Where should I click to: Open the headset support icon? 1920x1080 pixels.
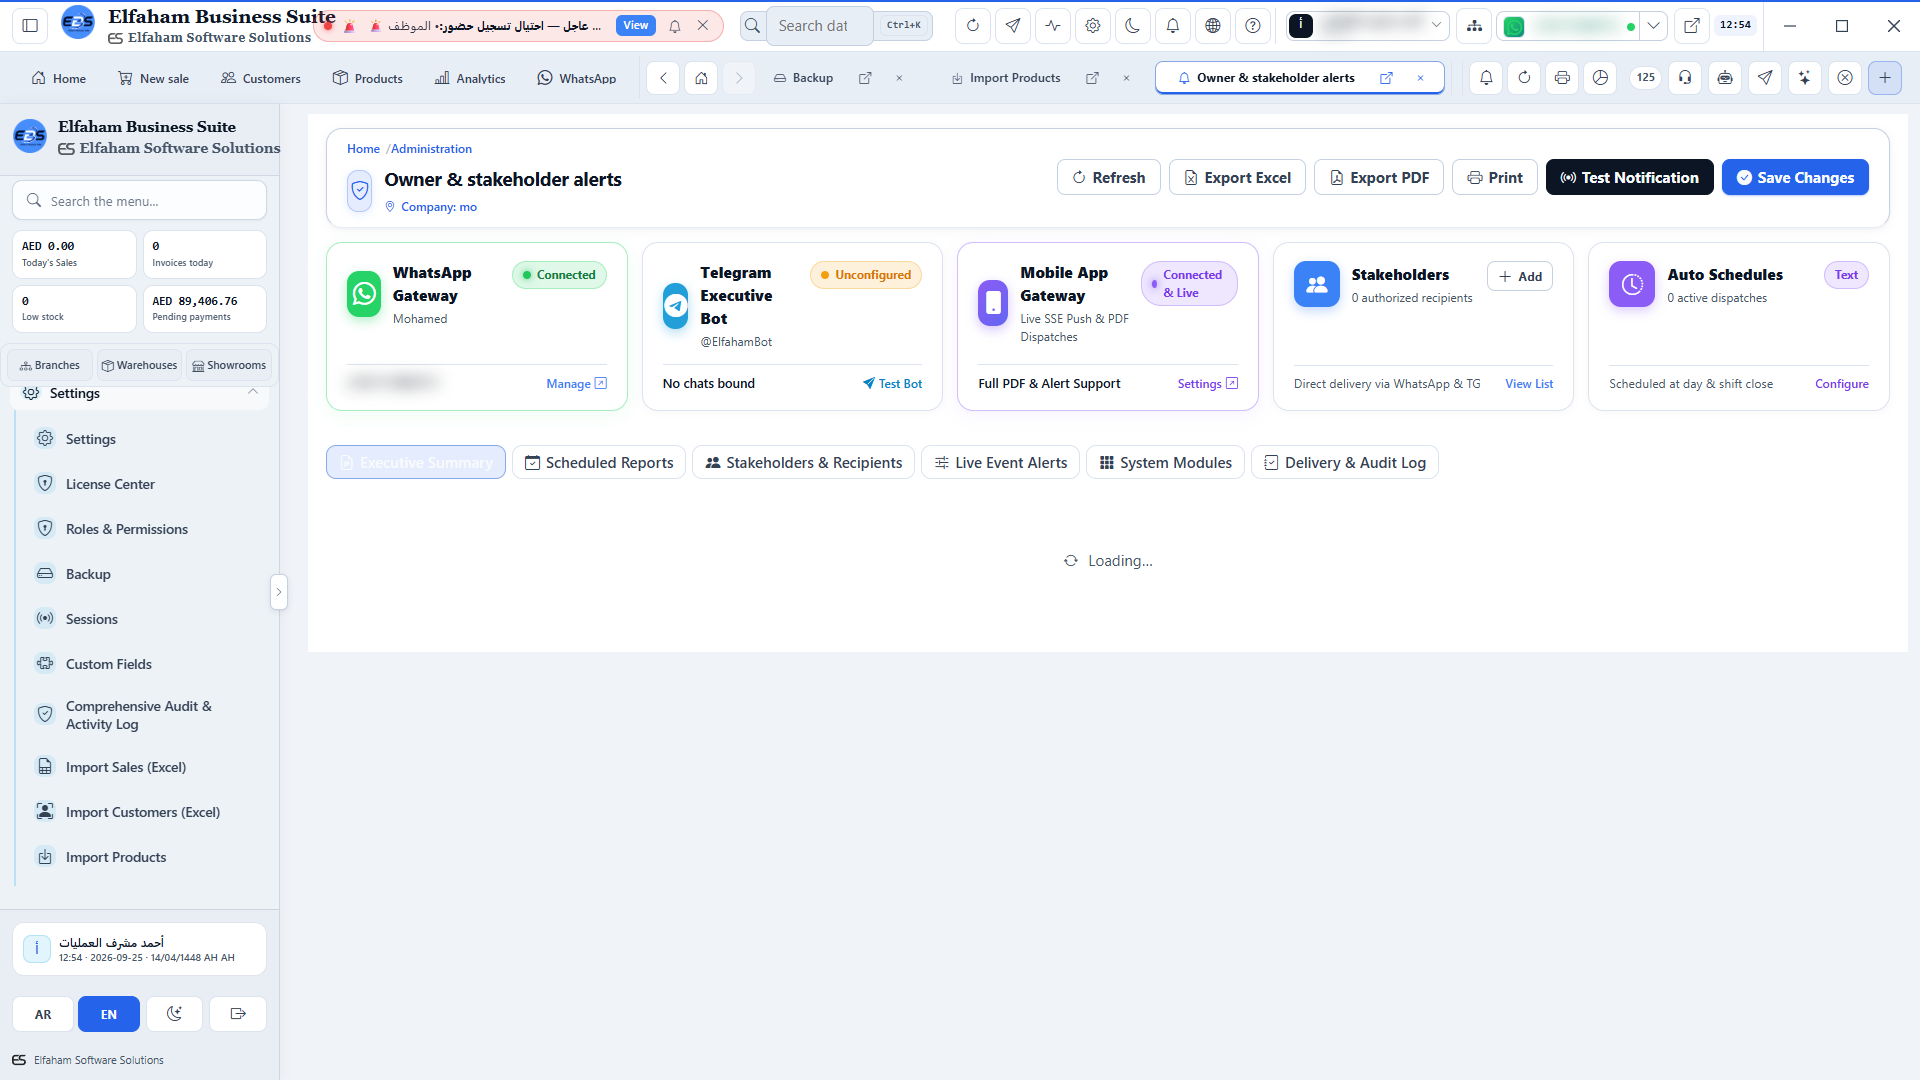(x=1685, y=78)
